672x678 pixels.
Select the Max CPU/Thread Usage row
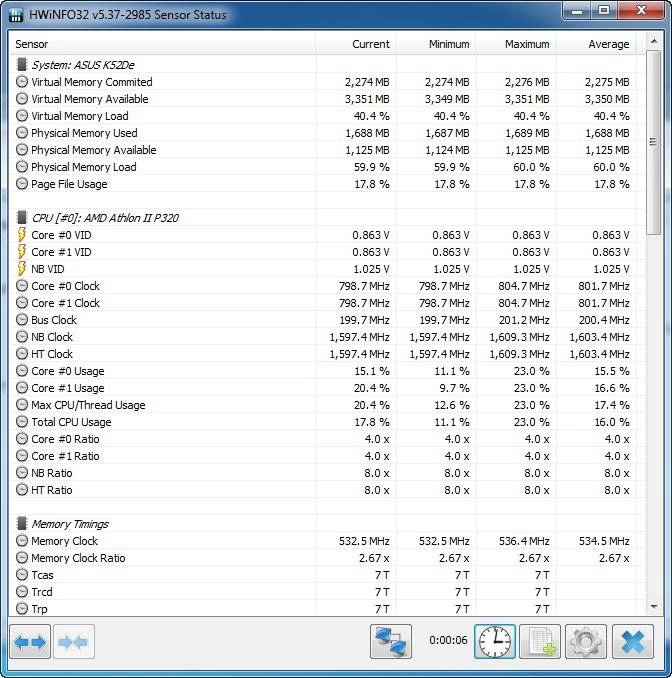[x=326, y=405]
